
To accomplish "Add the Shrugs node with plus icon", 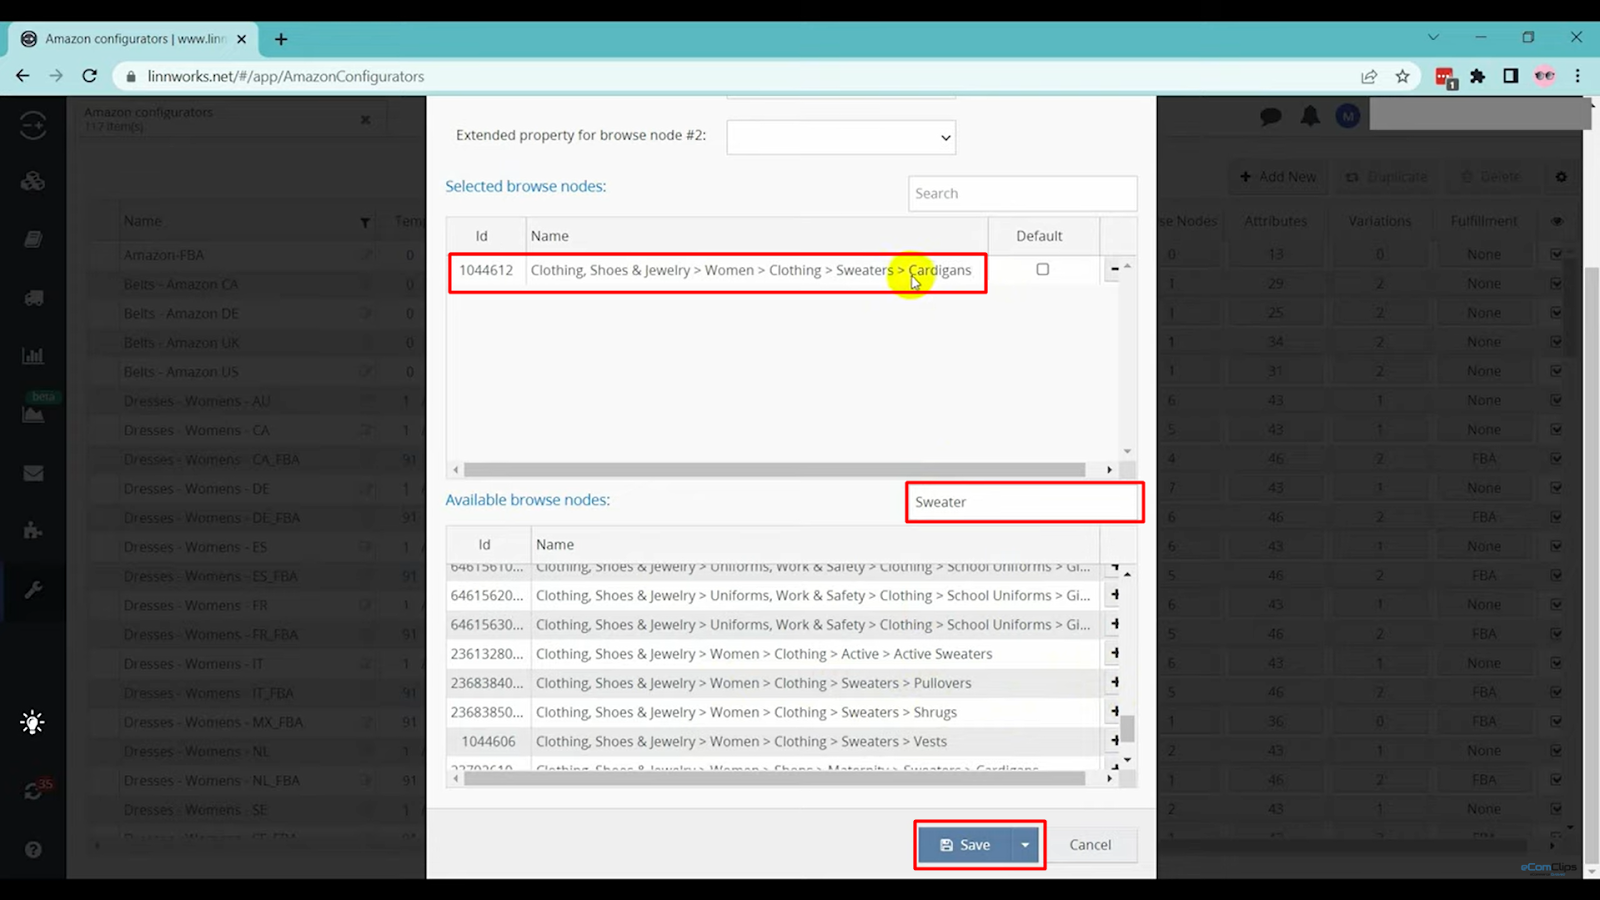I will coord(1114,711).
